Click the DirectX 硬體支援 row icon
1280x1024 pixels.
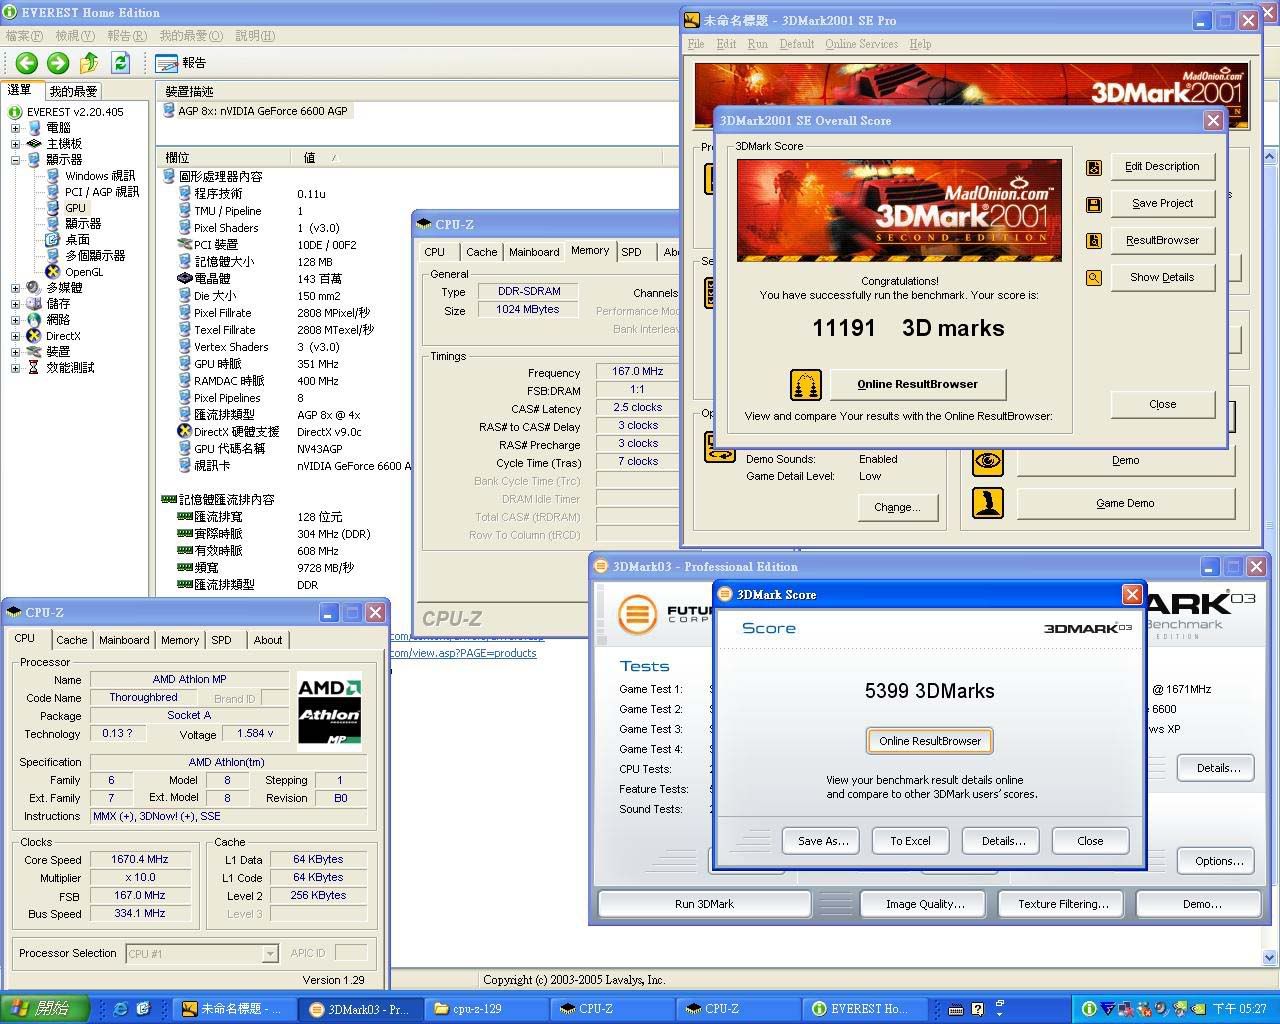click(185, 432)
